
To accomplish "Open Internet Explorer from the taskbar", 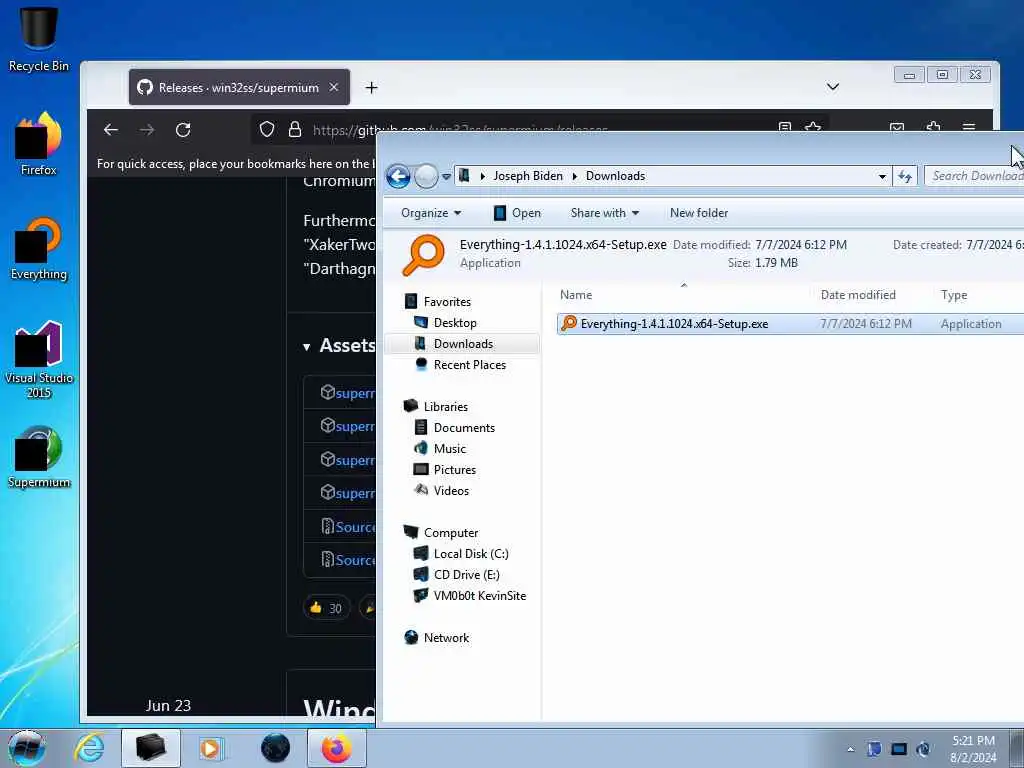I will click(89, 748).
